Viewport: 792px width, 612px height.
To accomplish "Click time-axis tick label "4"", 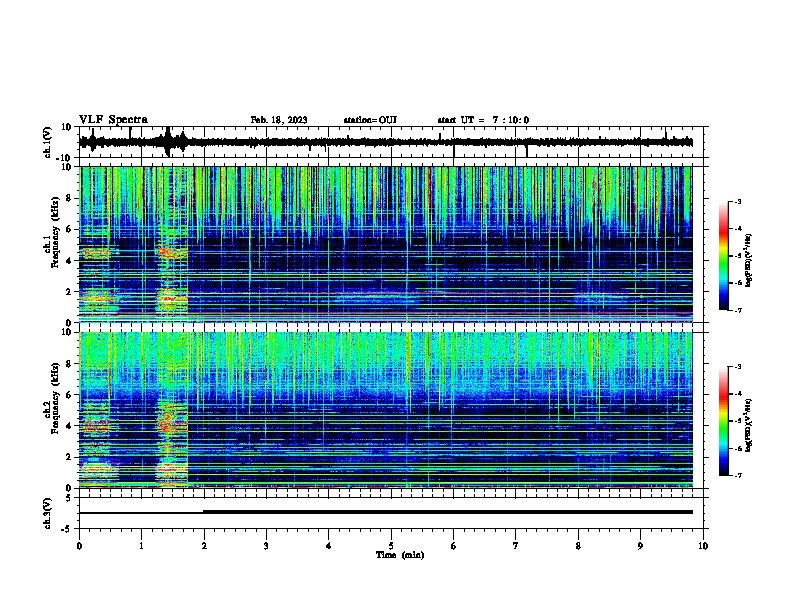I will pyautogui.click(x=329, y=546).
